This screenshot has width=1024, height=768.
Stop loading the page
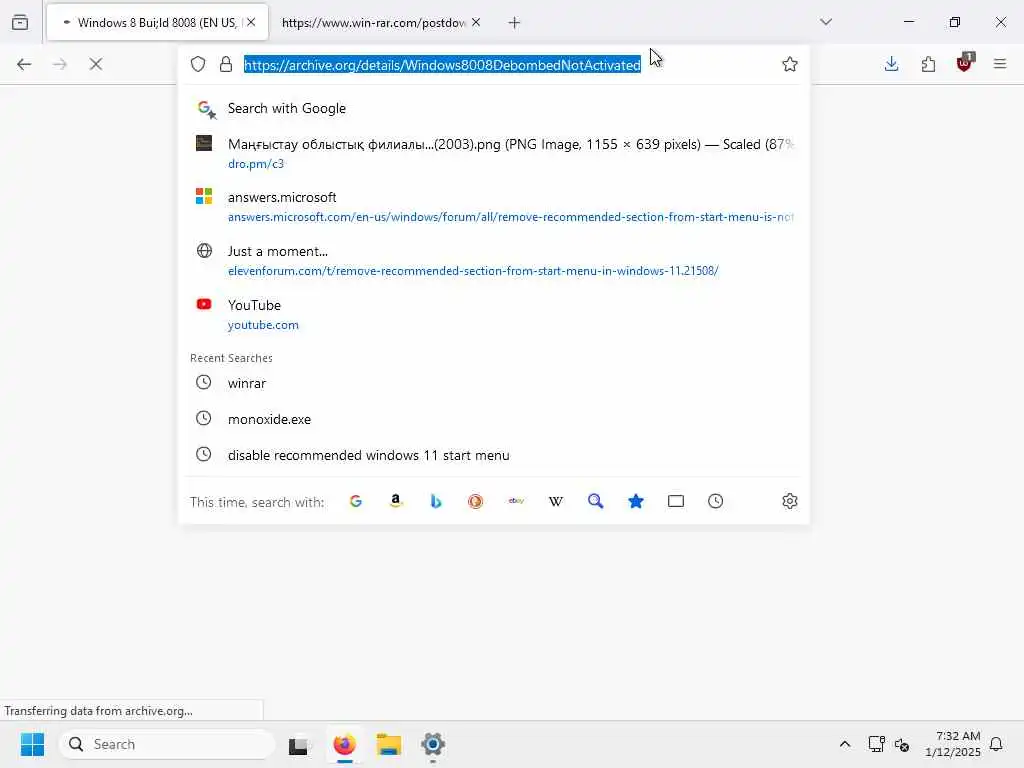(x=96, y=64)
